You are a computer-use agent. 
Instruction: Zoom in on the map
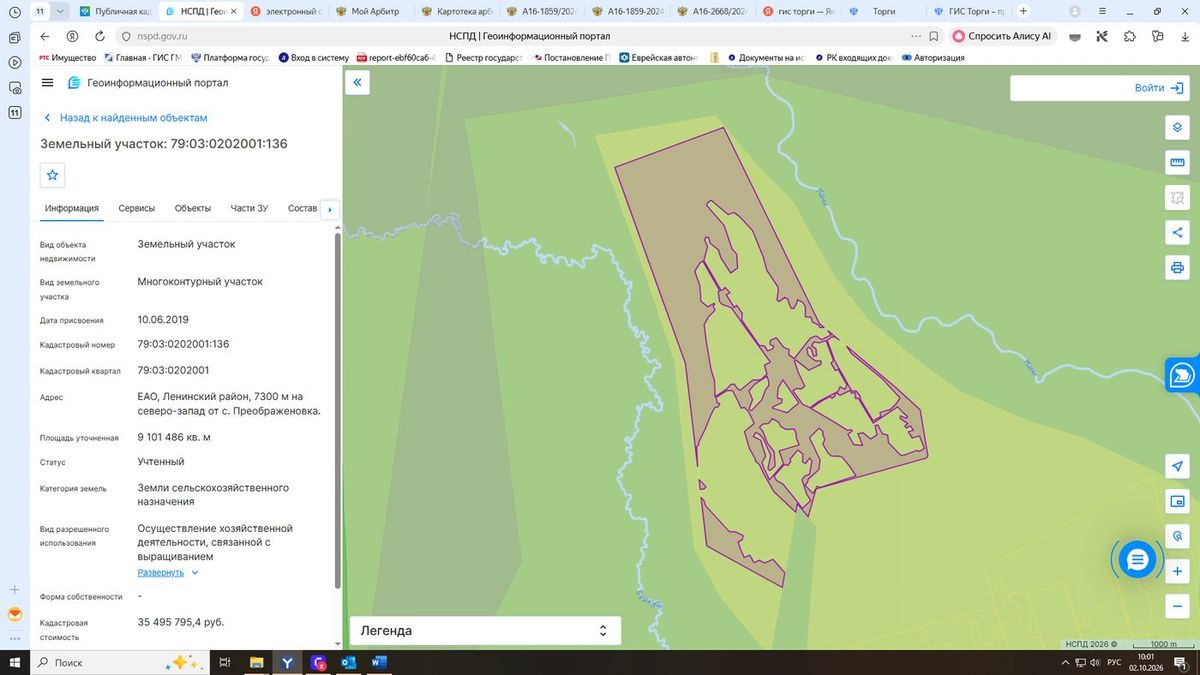tap(1177, 572)
